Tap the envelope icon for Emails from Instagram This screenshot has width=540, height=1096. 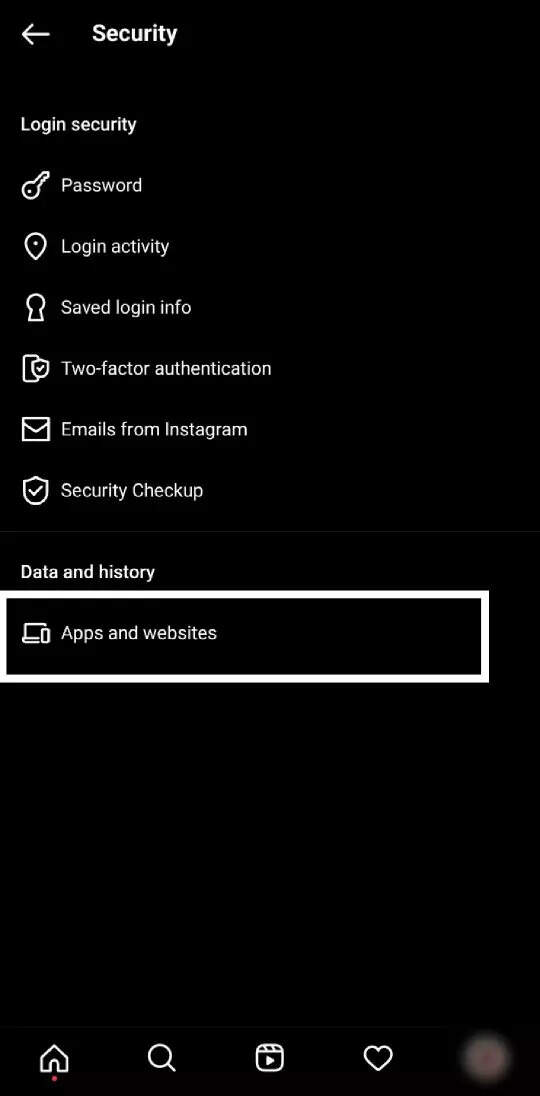coord(35,429)
